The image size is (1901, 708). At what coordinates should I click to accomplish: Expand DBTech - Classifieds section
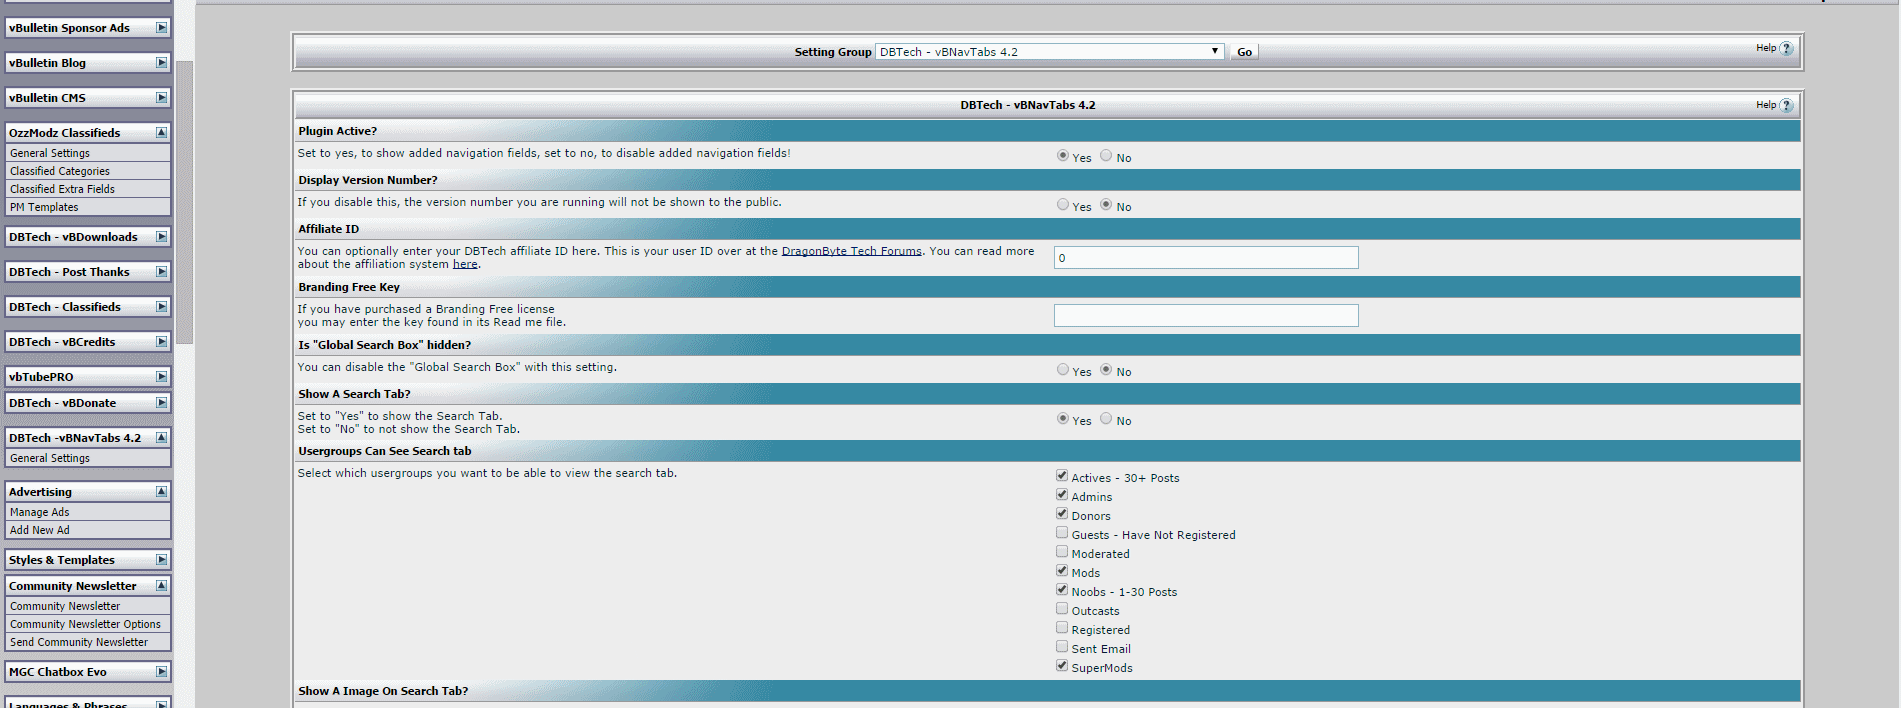click(161, 307)
